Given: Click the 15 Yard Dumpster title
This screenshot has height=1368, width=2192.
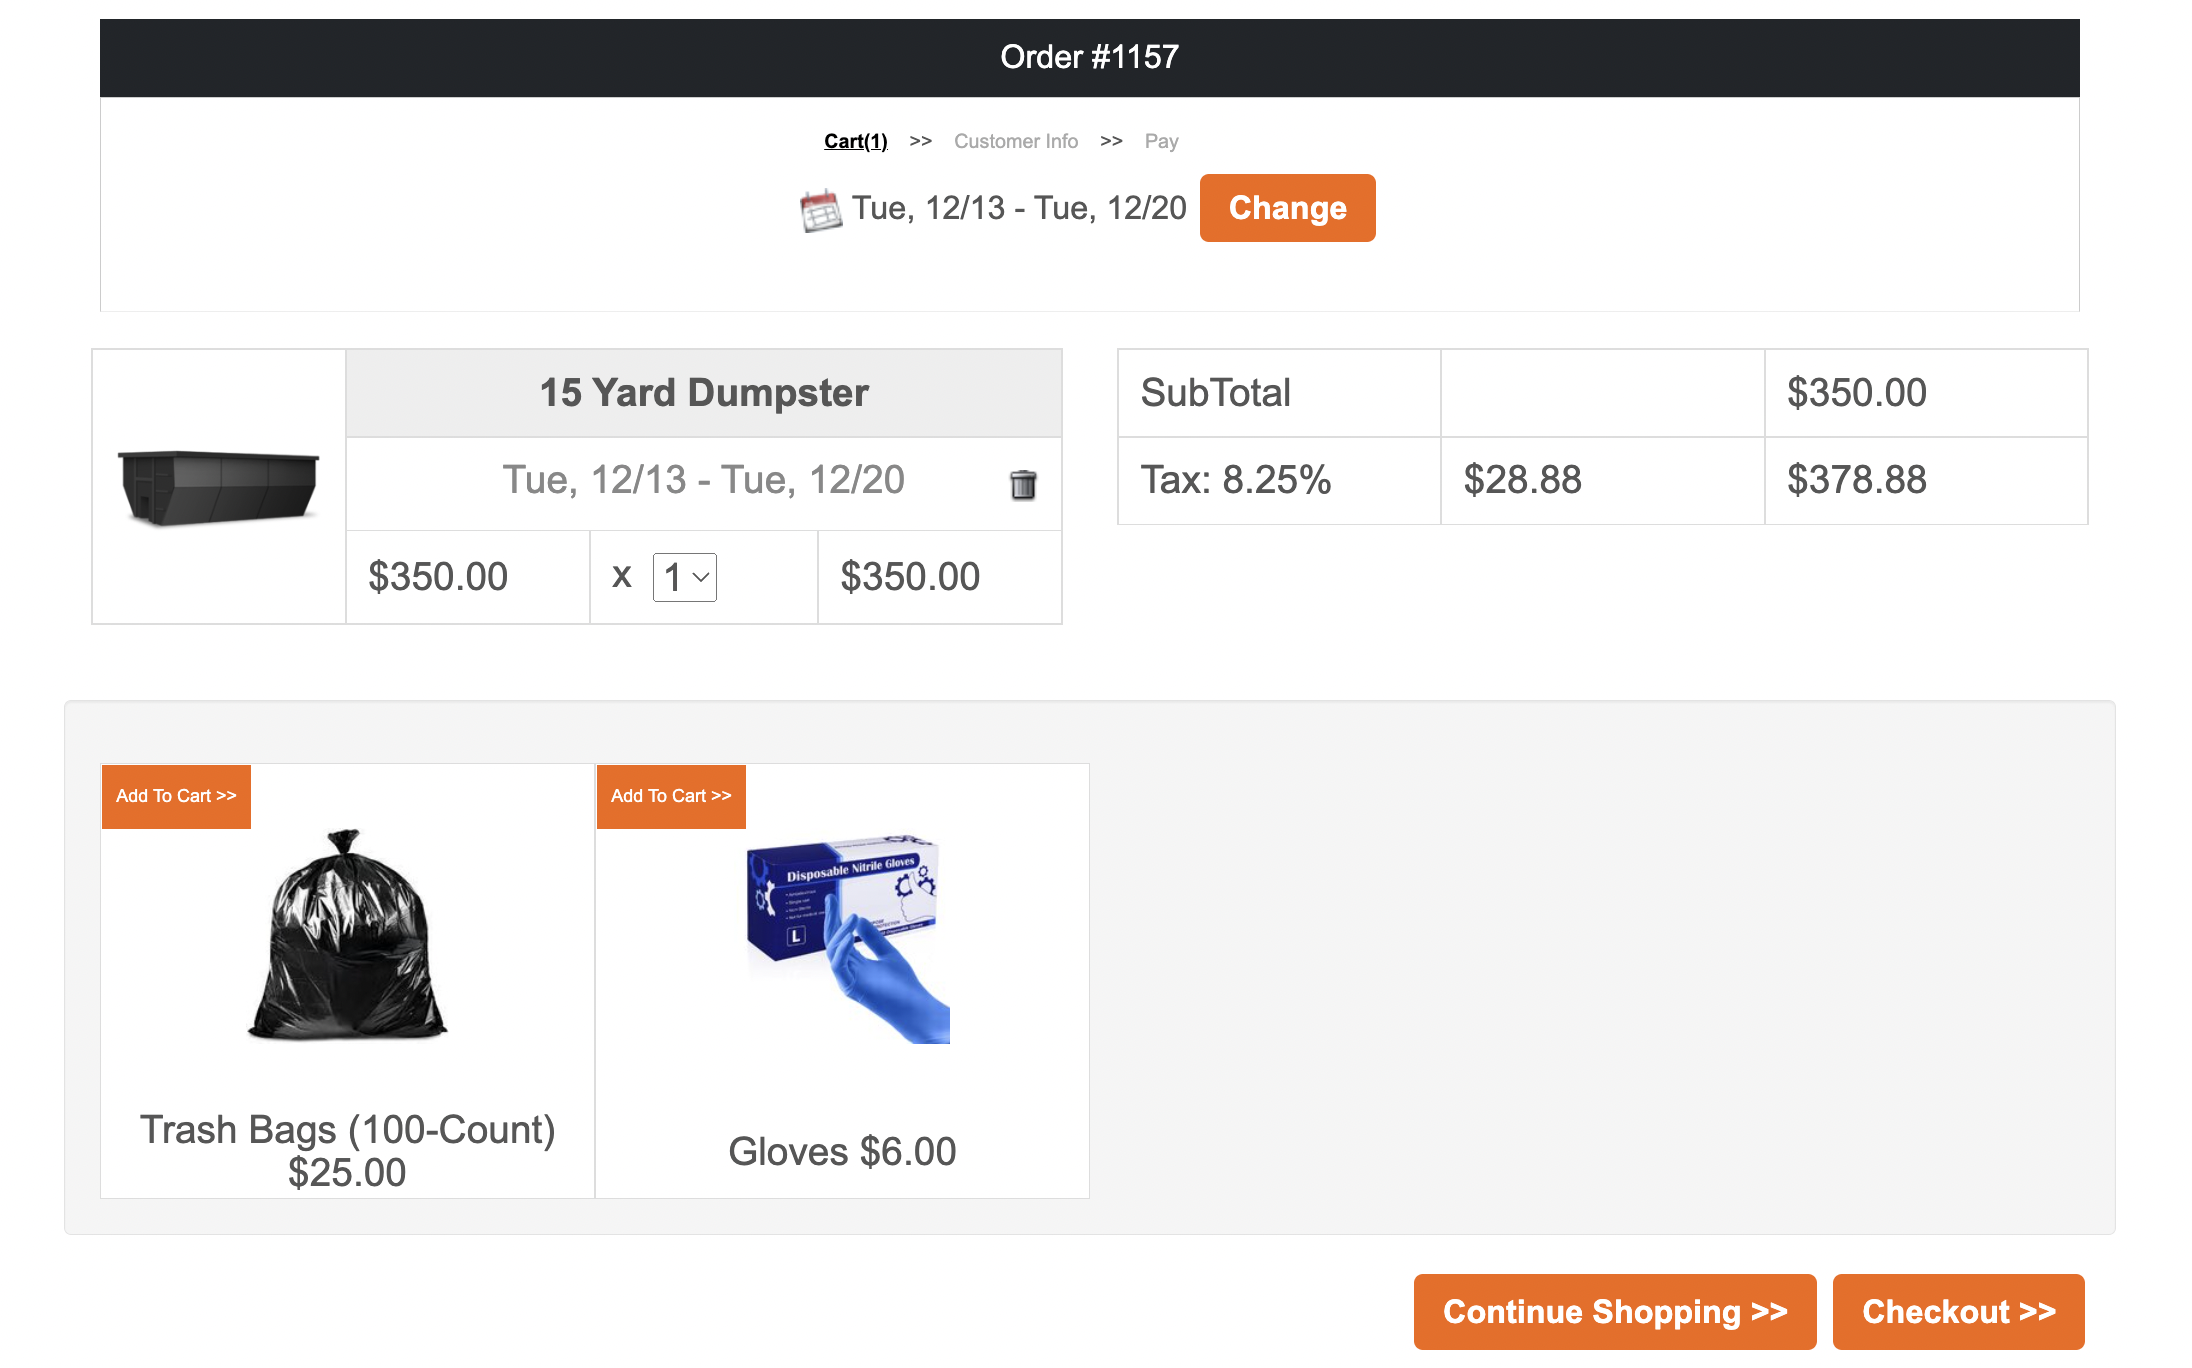Looking at the screenshot, I should coord(704,393).
